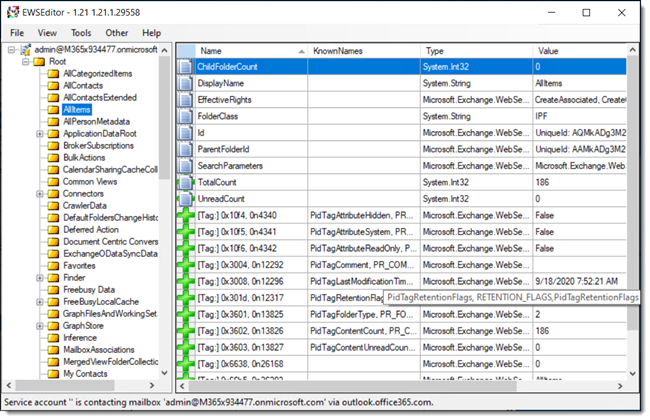Image resolution: width=650 pixels, height=420 pixels.
Task: Click the mailbox icon beside admin account
Action: click(x=26, y=50)
